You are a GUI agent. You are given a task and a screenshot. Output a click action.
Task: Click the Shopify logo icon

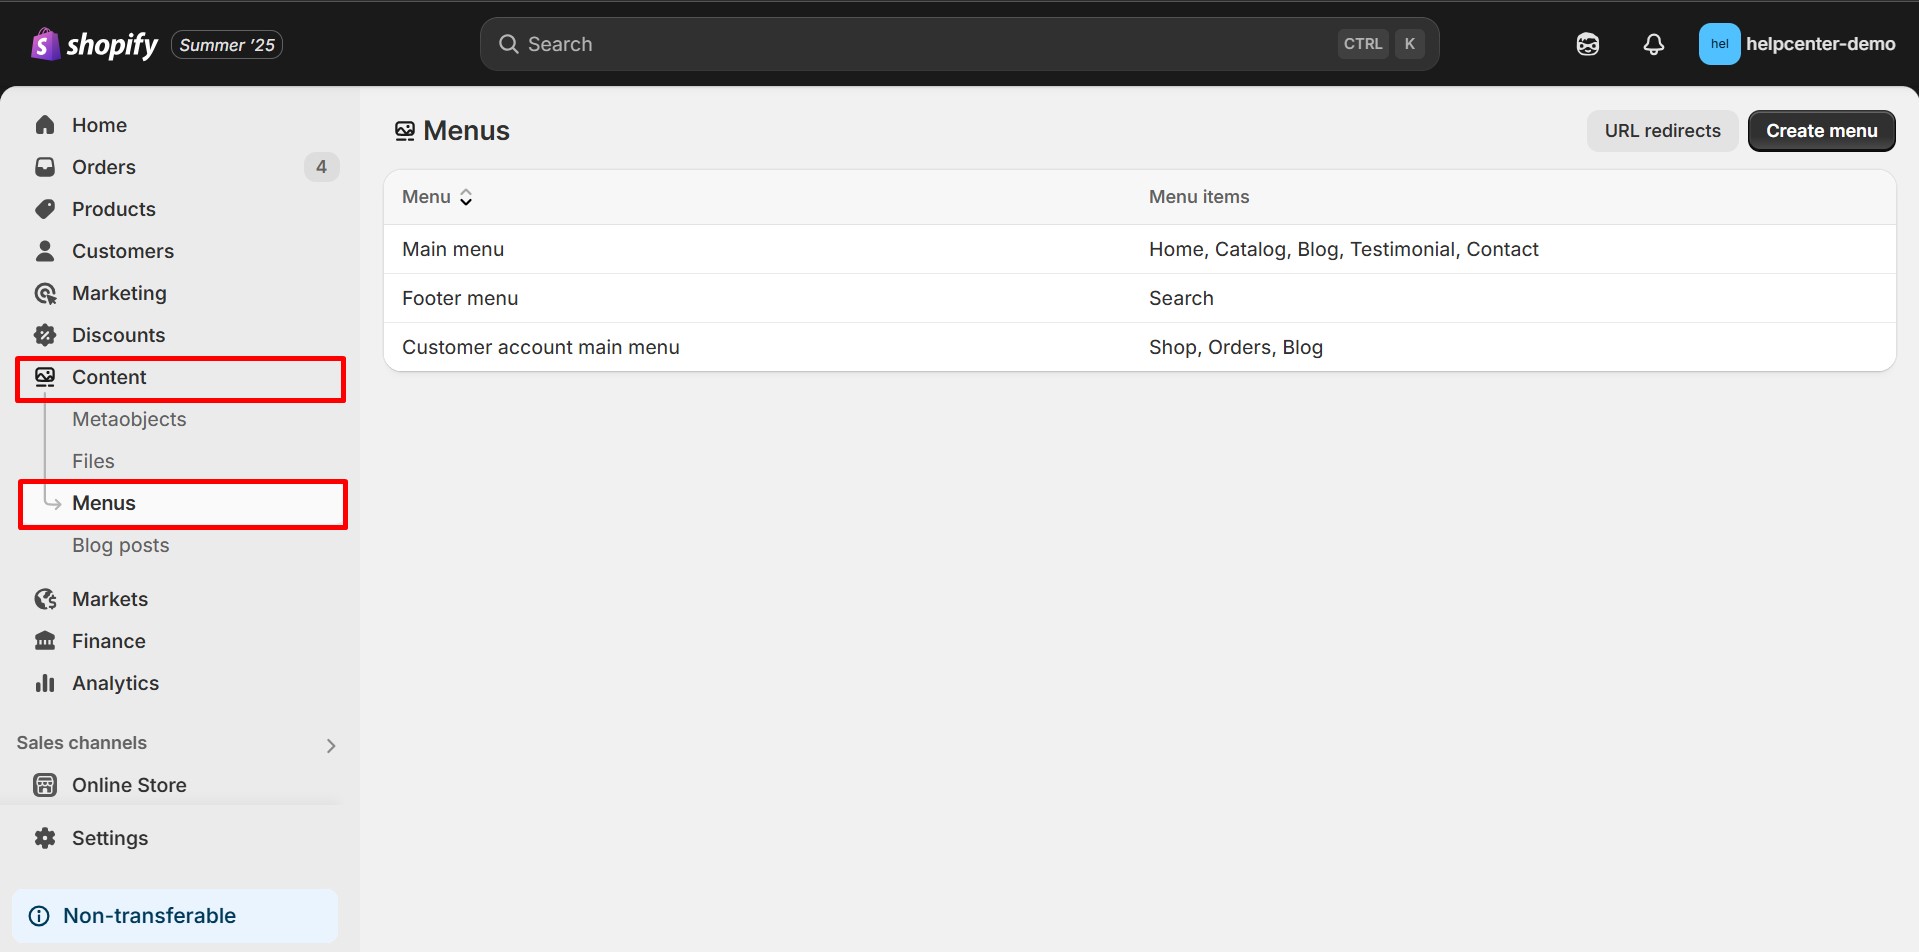coord(45,44)
